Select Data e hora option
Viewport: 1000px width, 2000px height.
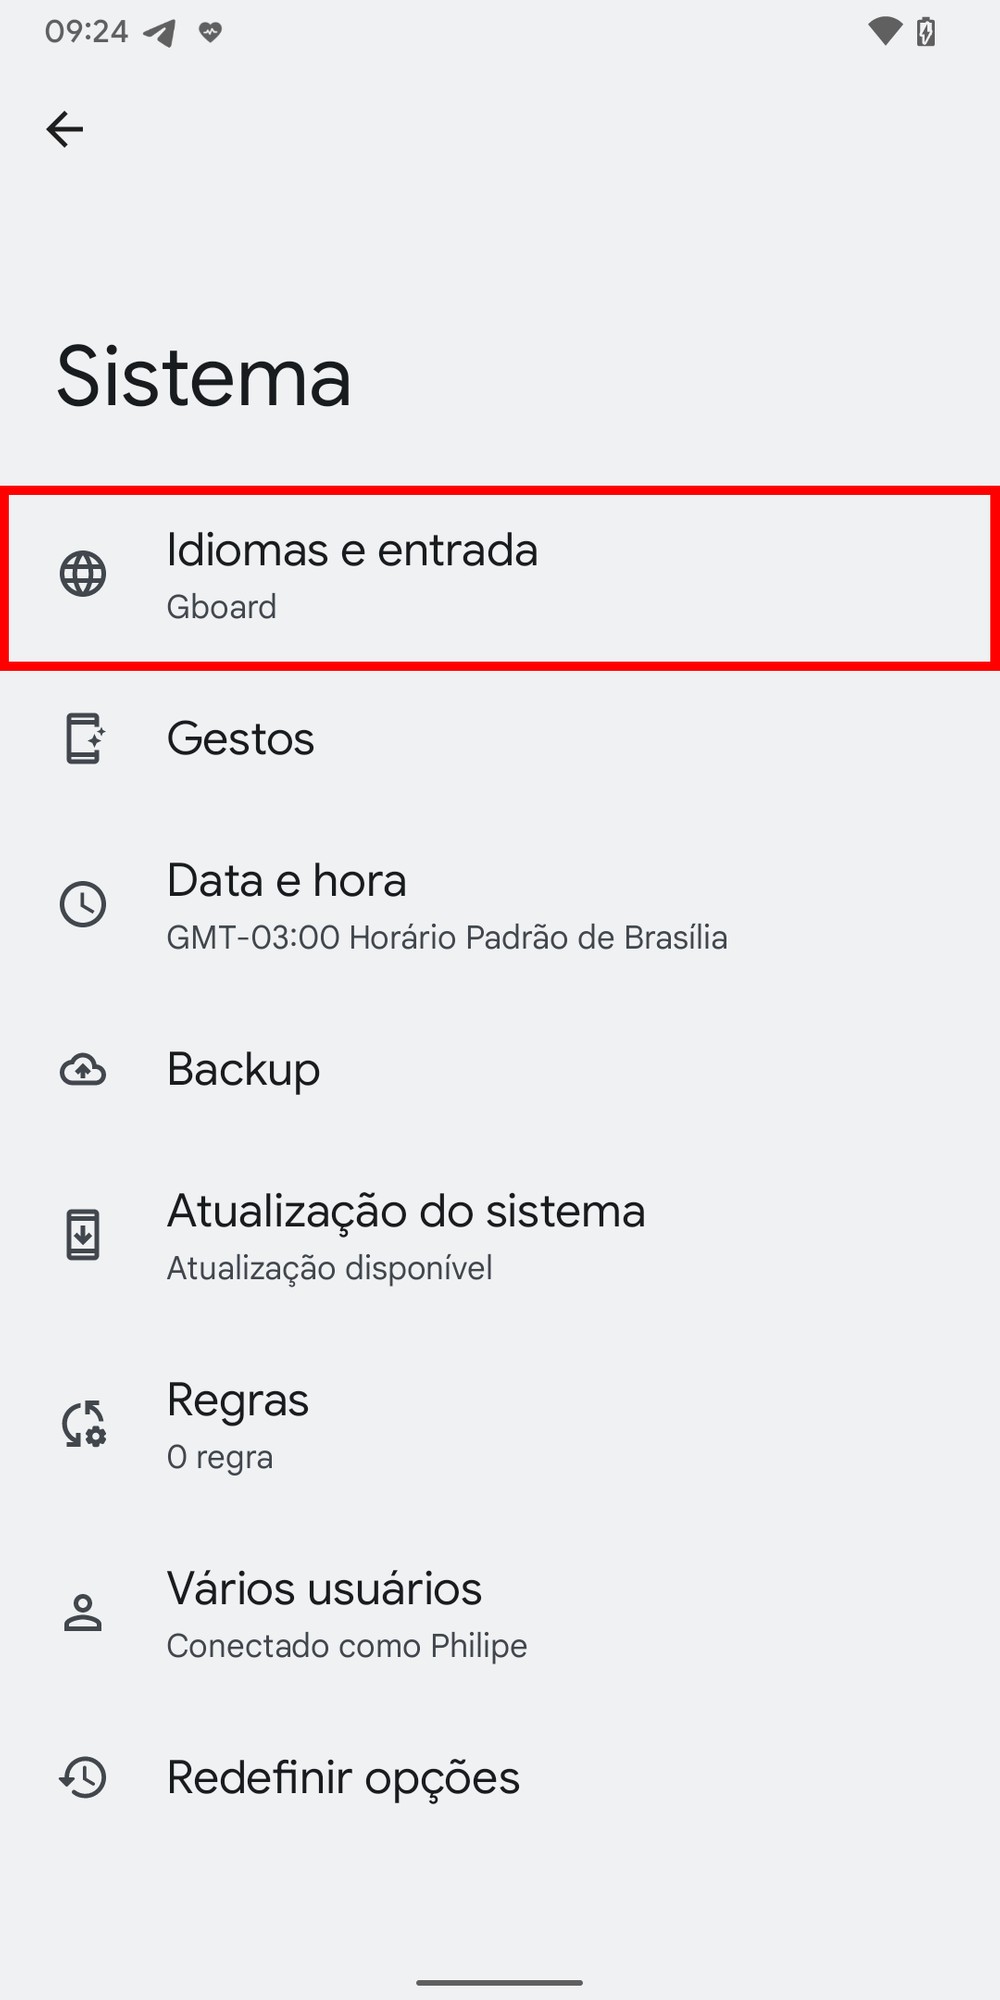(287, 881)
